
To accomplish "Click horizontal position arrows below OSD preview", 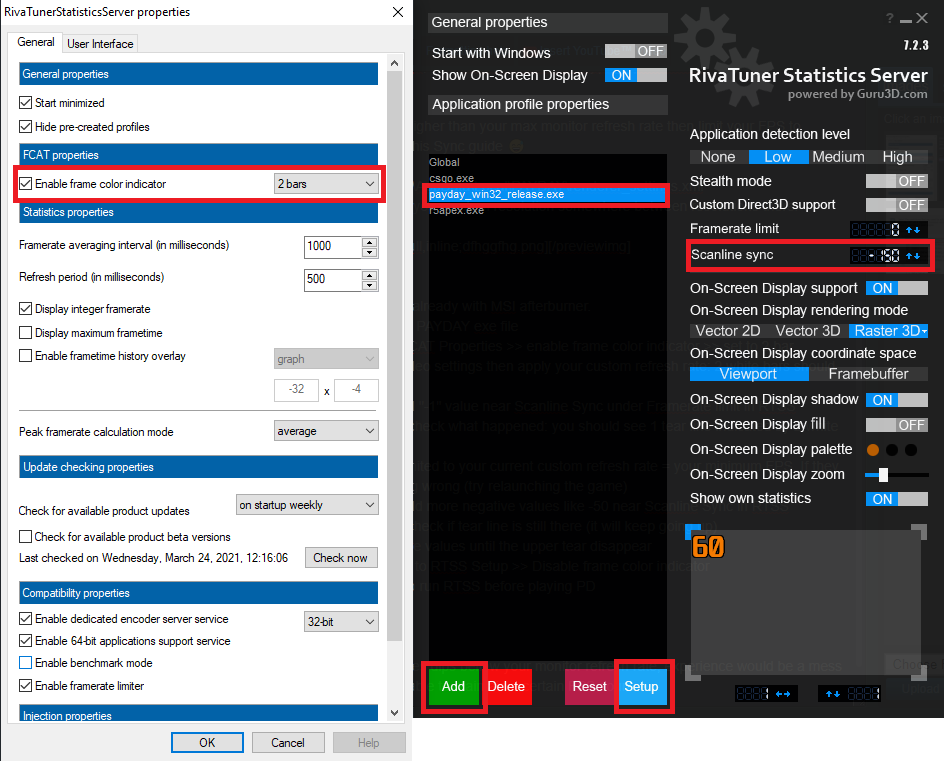I will tap(783, 694).
